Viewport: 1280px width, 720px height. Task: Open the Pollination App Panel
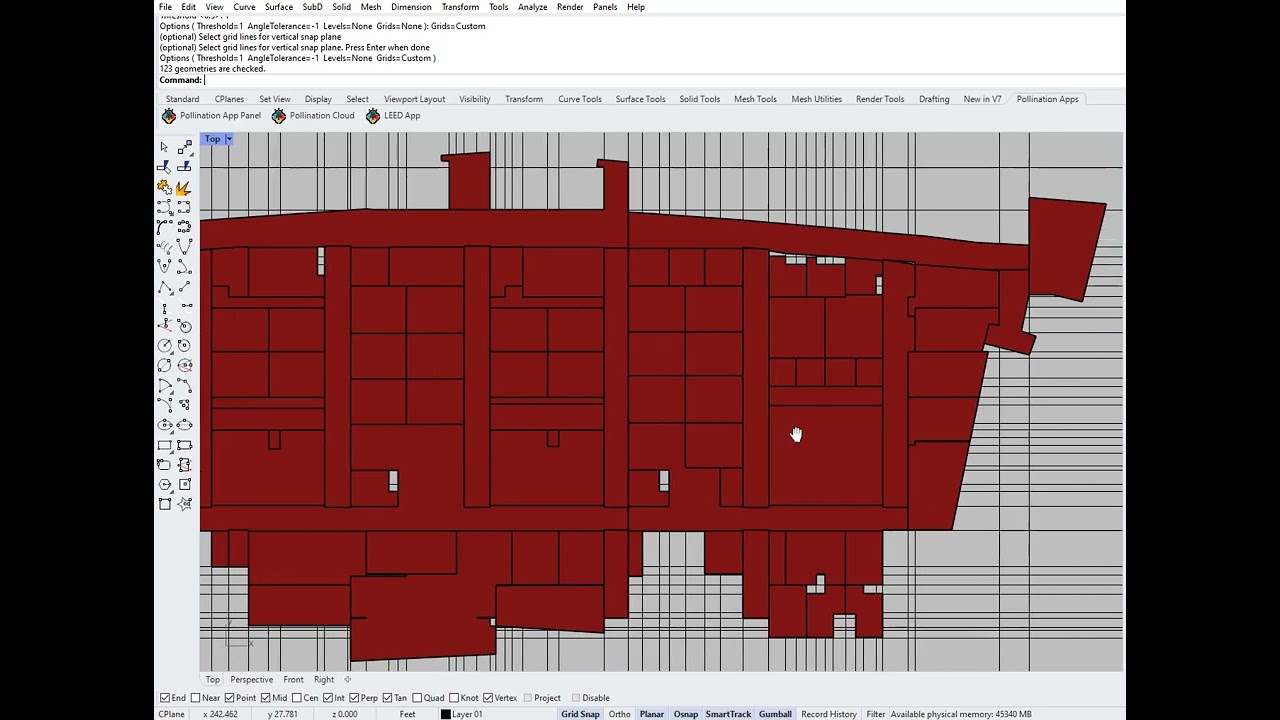pos(211,116)
